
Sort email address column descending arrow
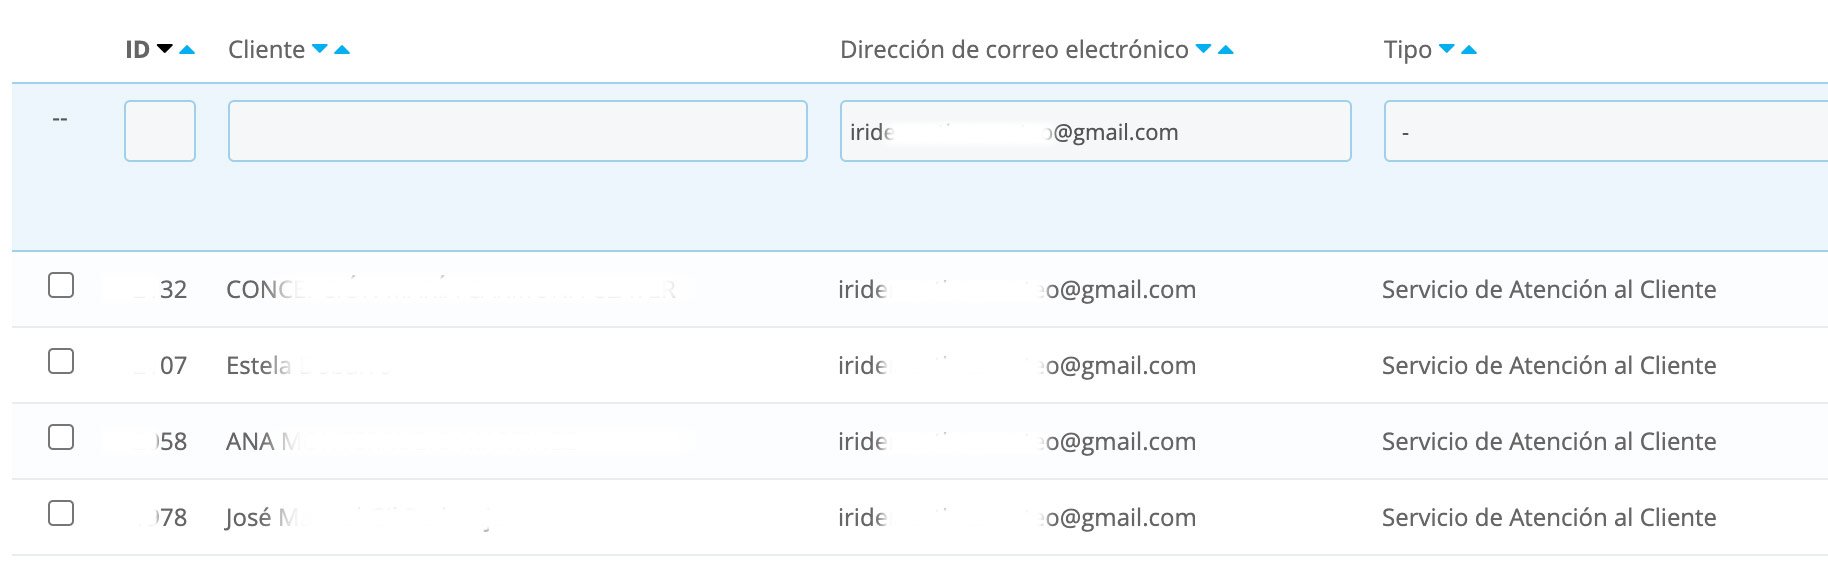point(1204,49)
